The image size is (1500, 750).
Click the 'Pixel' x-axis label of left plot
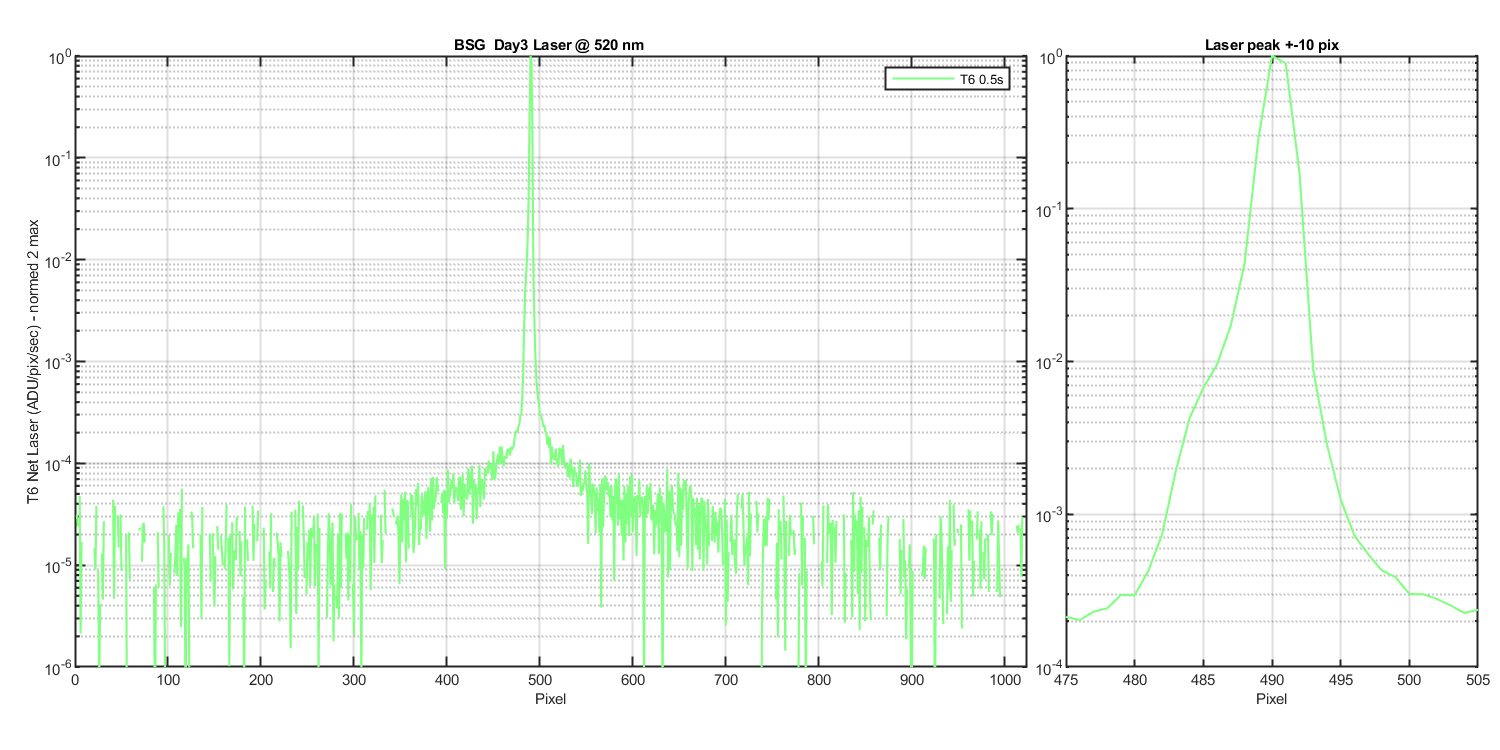[549, 698]
